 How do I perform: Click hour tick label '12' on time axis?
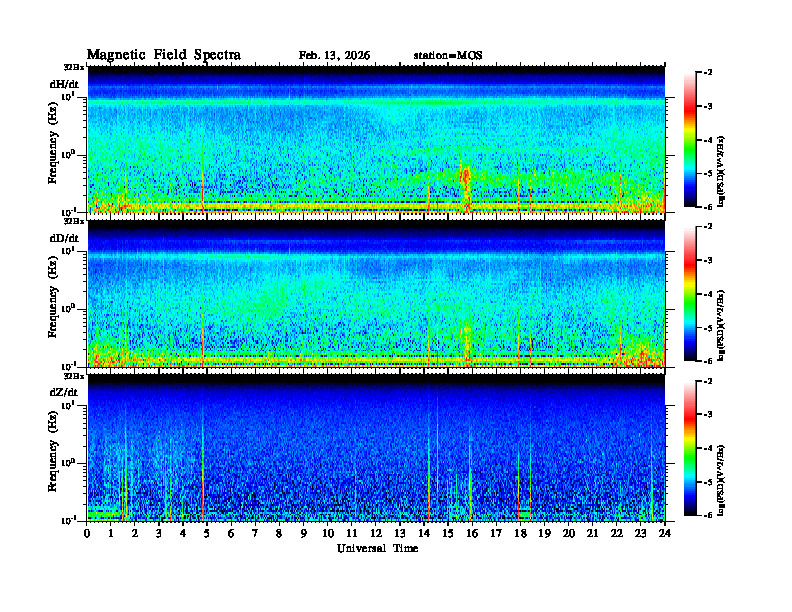click(x=376, y=534)
